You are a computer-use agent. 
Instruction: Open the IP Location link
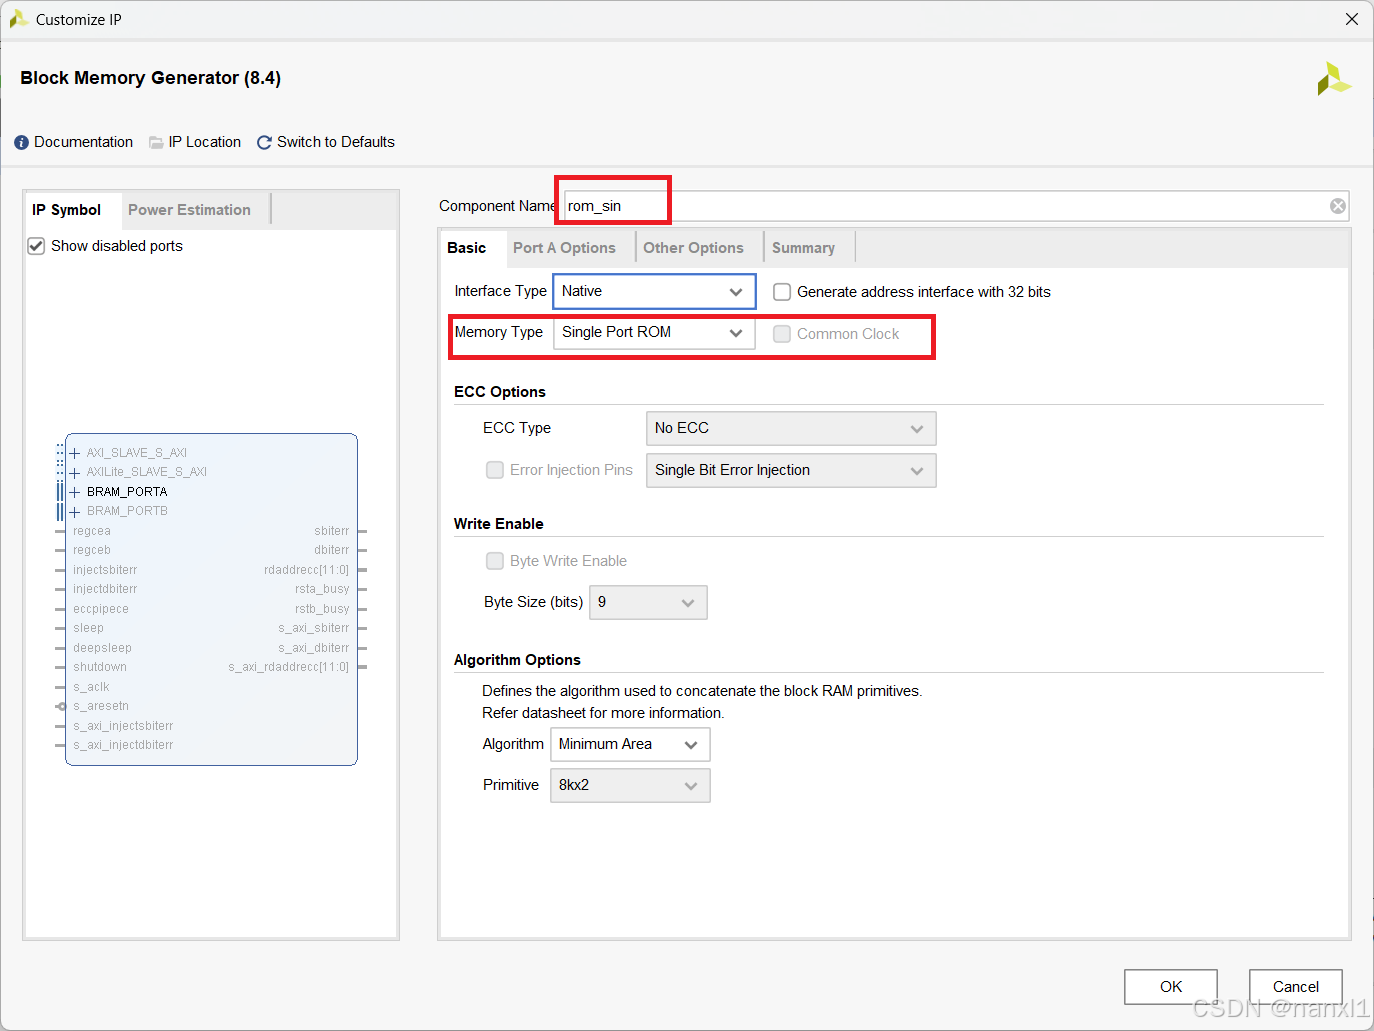tap(205, 142)
